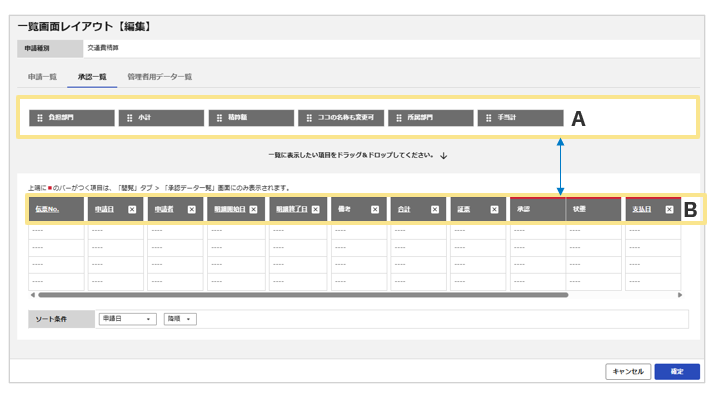The width and height of the screenshot is (714, 396).
Task: Click the drag handle on 所属部門 item
Action: pos(398,118)
